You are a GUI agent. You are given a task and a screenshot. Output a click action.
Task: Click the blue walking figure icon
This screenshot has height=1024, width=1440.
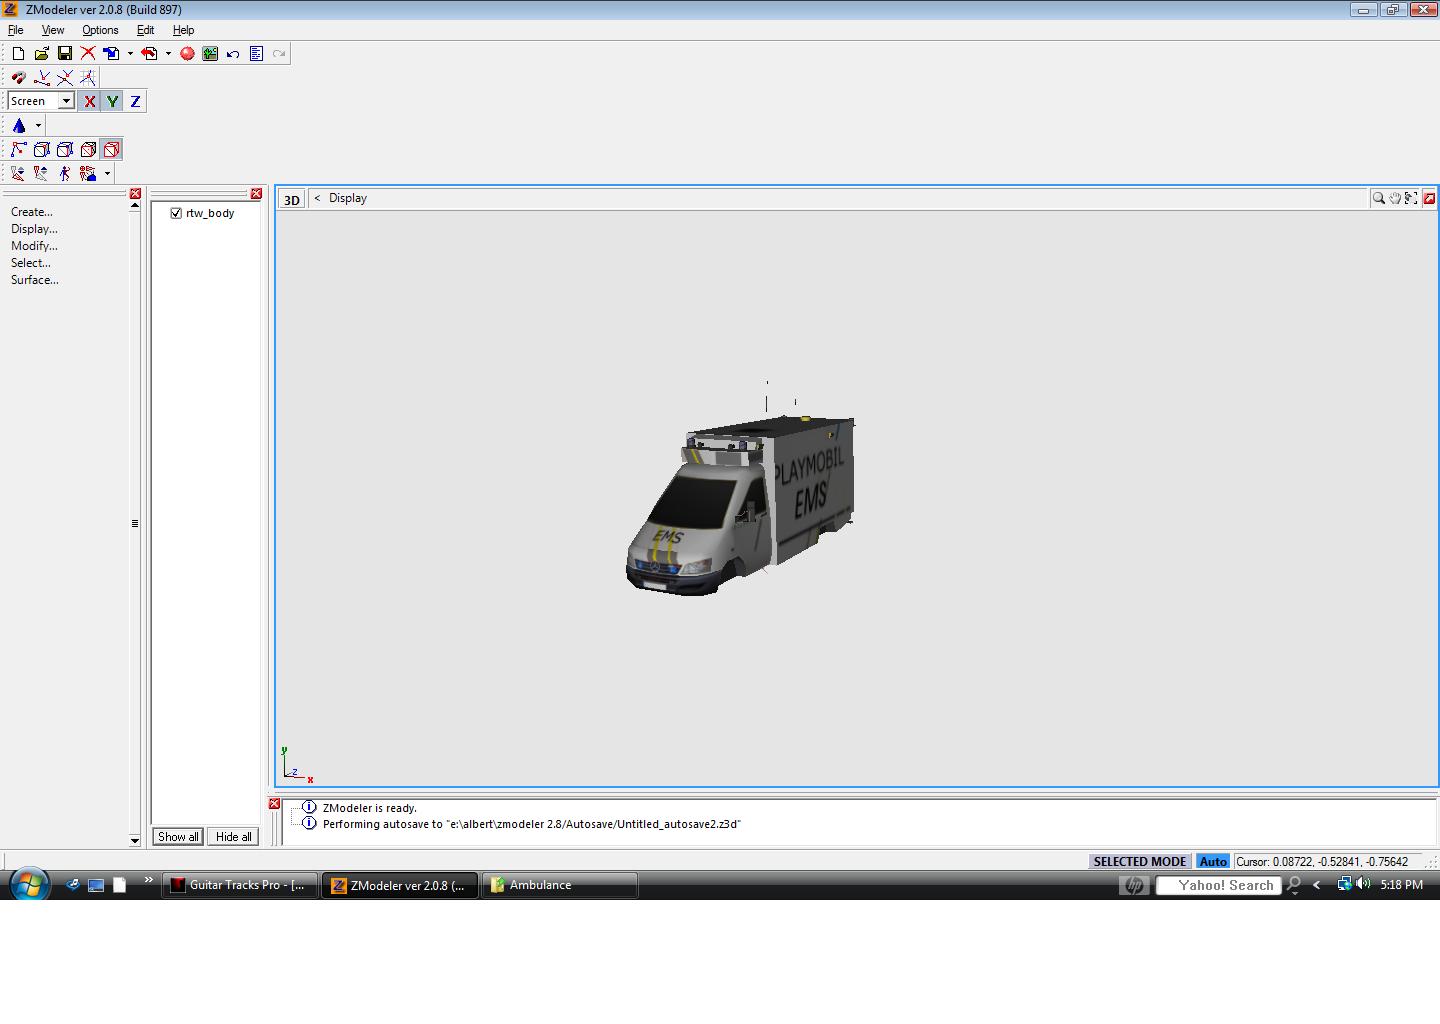click(x=65, y=173)
